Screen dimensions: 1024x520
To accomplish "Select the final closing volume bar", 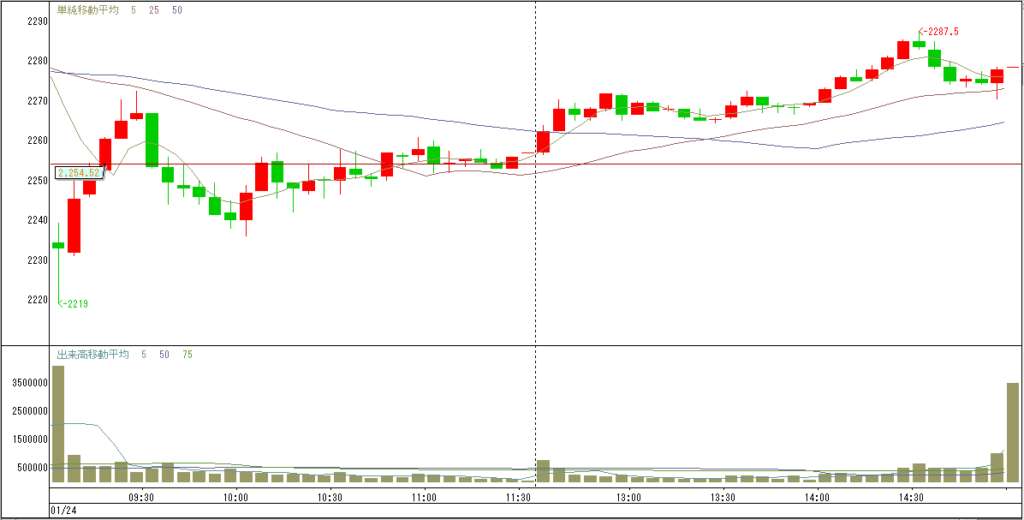I will (1013, 432).
